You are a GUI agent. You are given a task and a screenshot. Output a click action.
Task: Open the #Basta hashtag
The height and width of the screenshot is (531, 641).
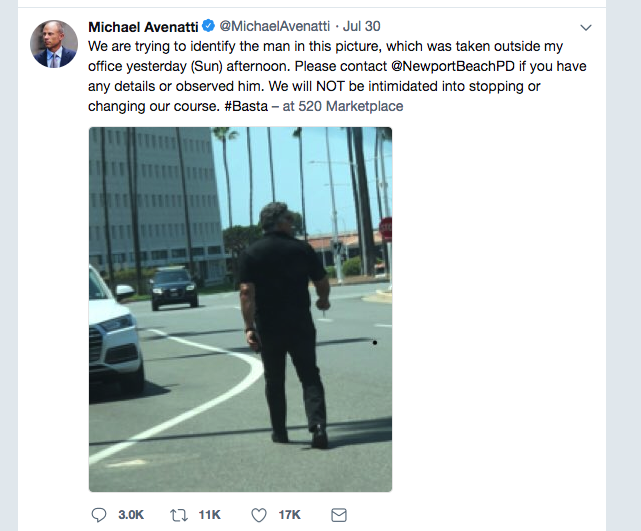pyautogui.click(x=246, y=106)
